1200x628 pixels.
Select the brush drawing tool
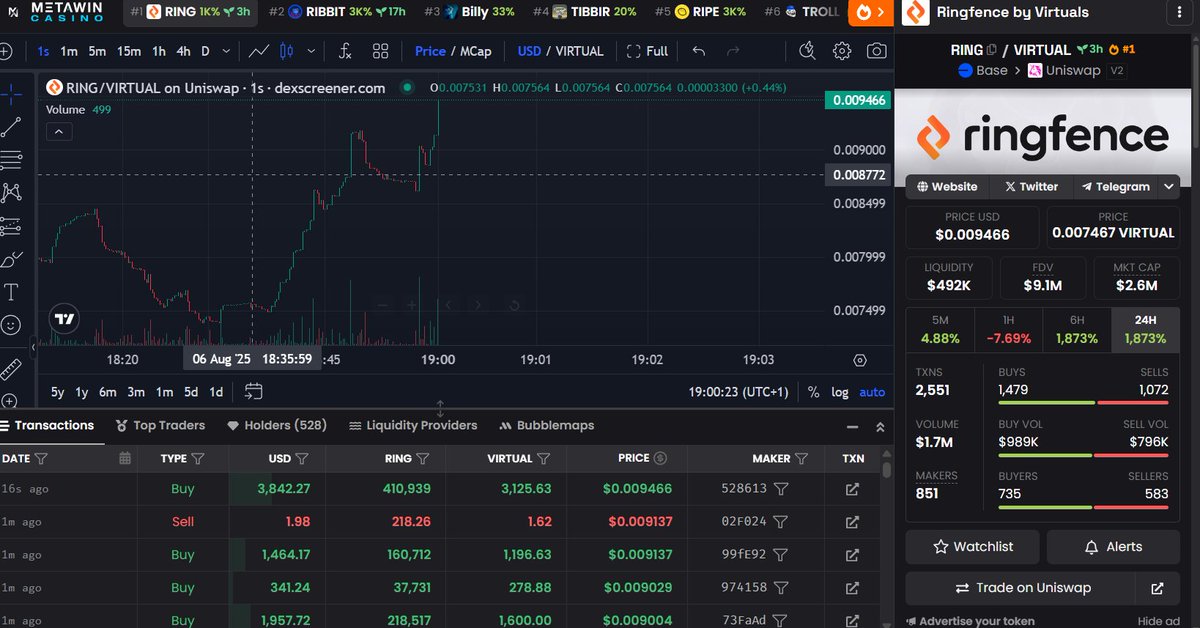[11, 259]
